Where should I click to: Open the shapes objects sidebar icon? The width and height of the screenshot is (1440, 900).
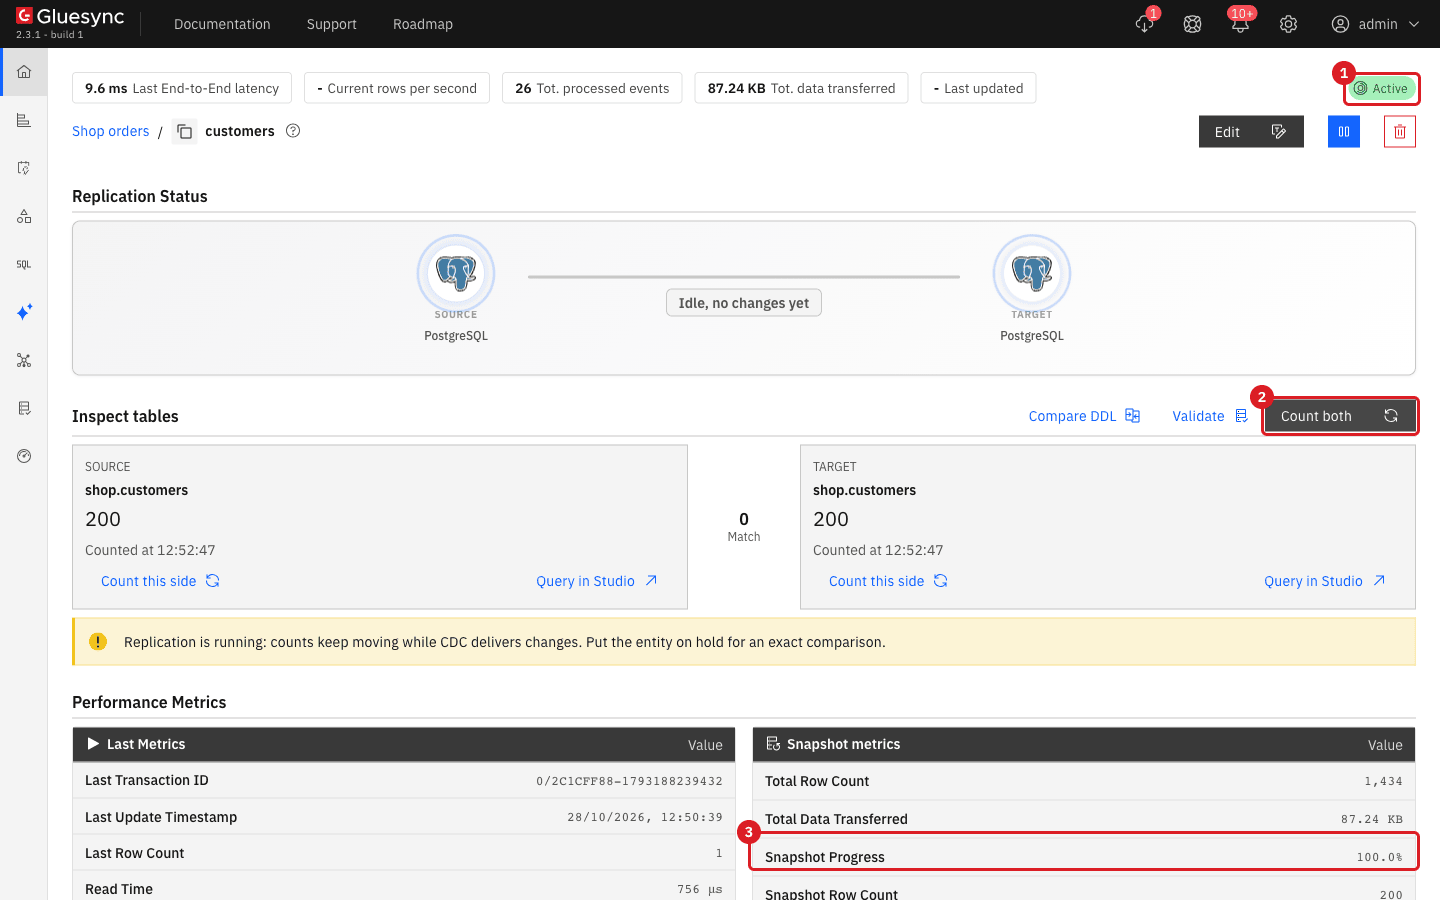[24, 216]
